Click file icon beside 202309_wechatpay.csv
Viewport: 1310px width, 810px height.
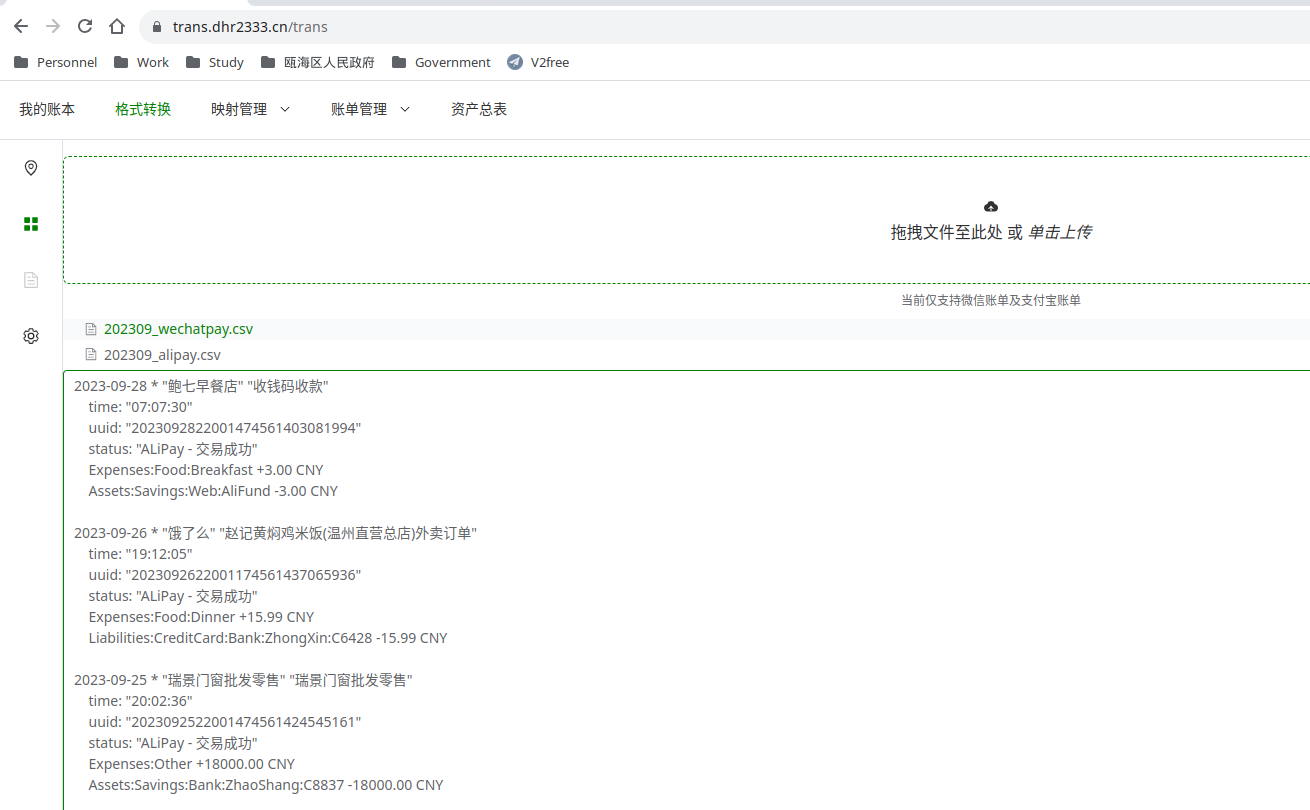tap(91, 329)
